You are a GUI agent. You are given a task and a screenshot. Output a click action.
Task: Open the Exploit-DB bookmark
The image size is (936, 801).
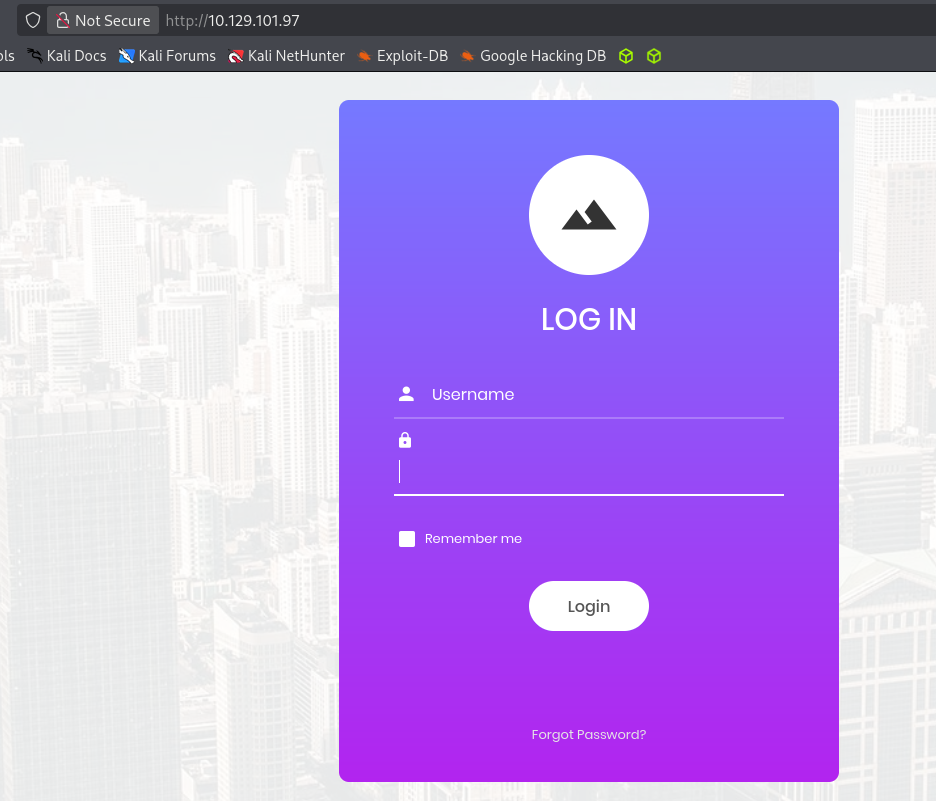click(402, 56)
